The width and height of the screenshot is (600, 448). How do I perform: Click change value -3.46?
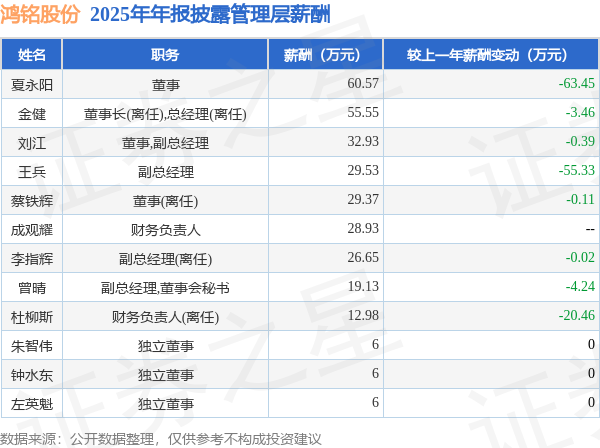pyautogui.click(x=580, y=112)
